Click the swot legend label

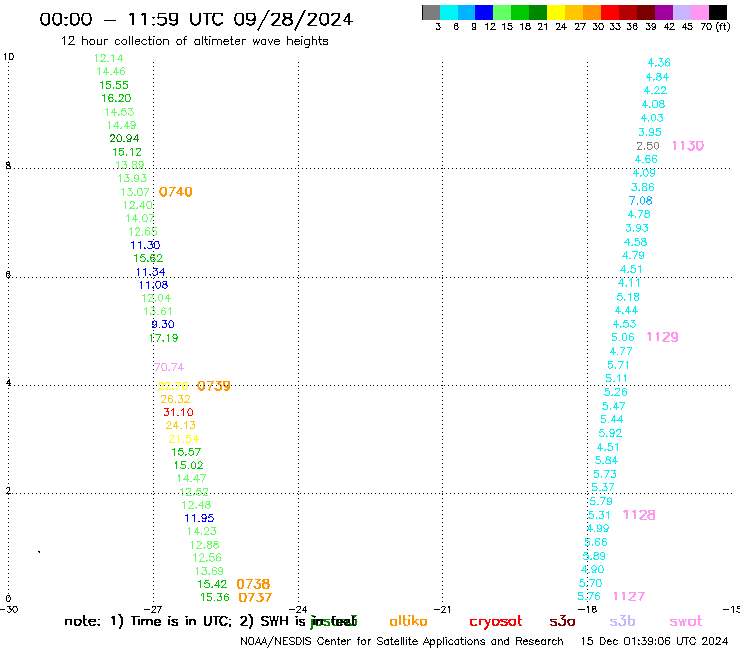[x=686, y=622]
